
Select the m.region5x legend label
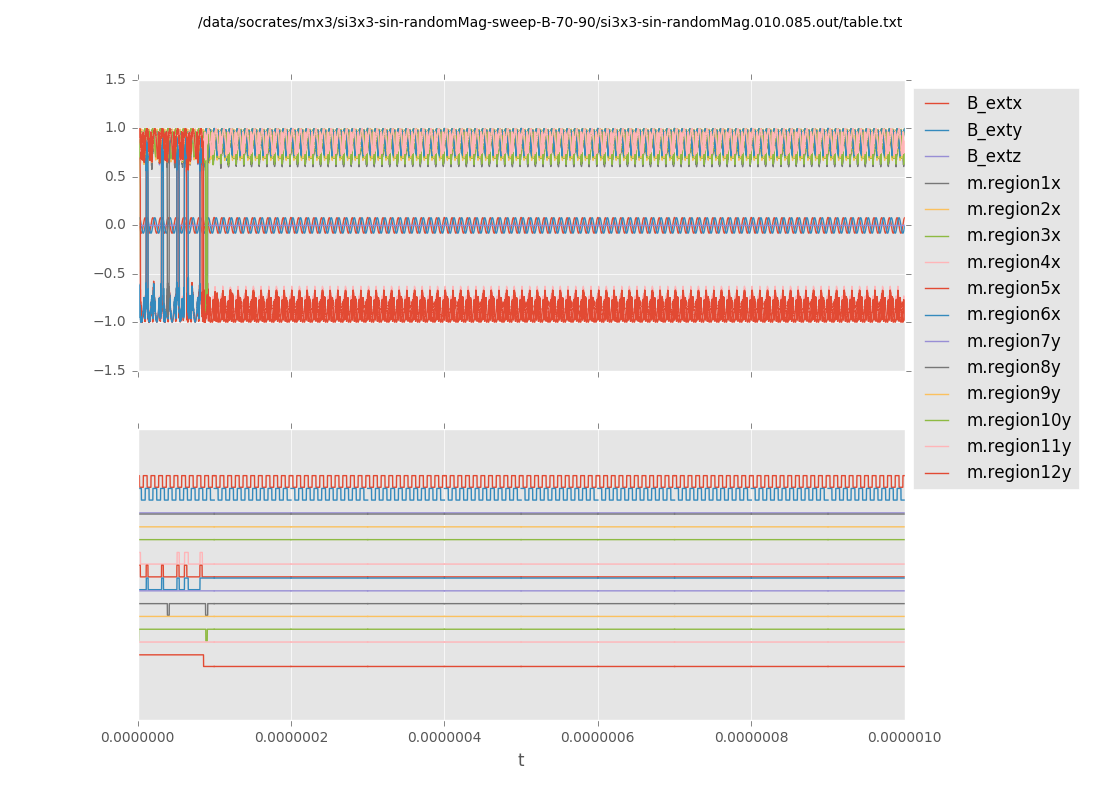1013,288
